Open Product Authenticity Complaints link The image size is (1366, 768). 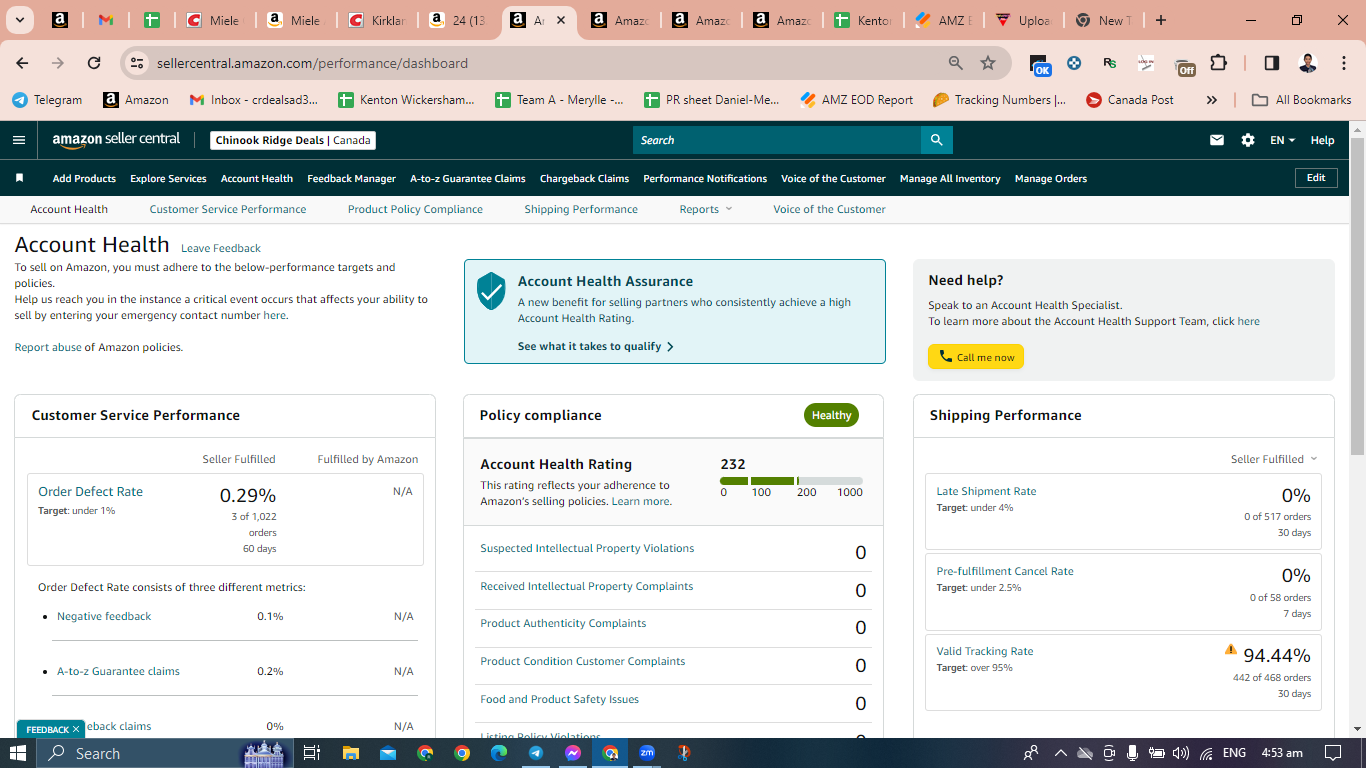[x=563, y=623]
